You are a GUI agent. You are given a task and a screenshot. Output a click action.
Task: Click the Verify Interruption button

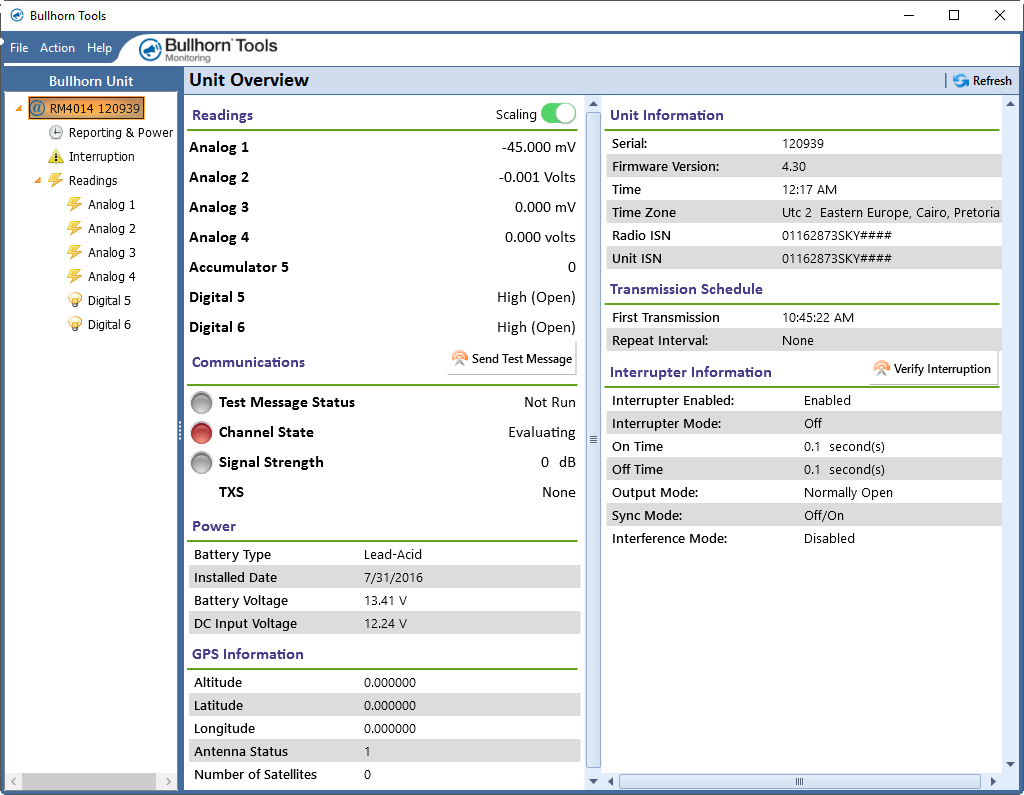pyautogui.click(x=933, y=369)
